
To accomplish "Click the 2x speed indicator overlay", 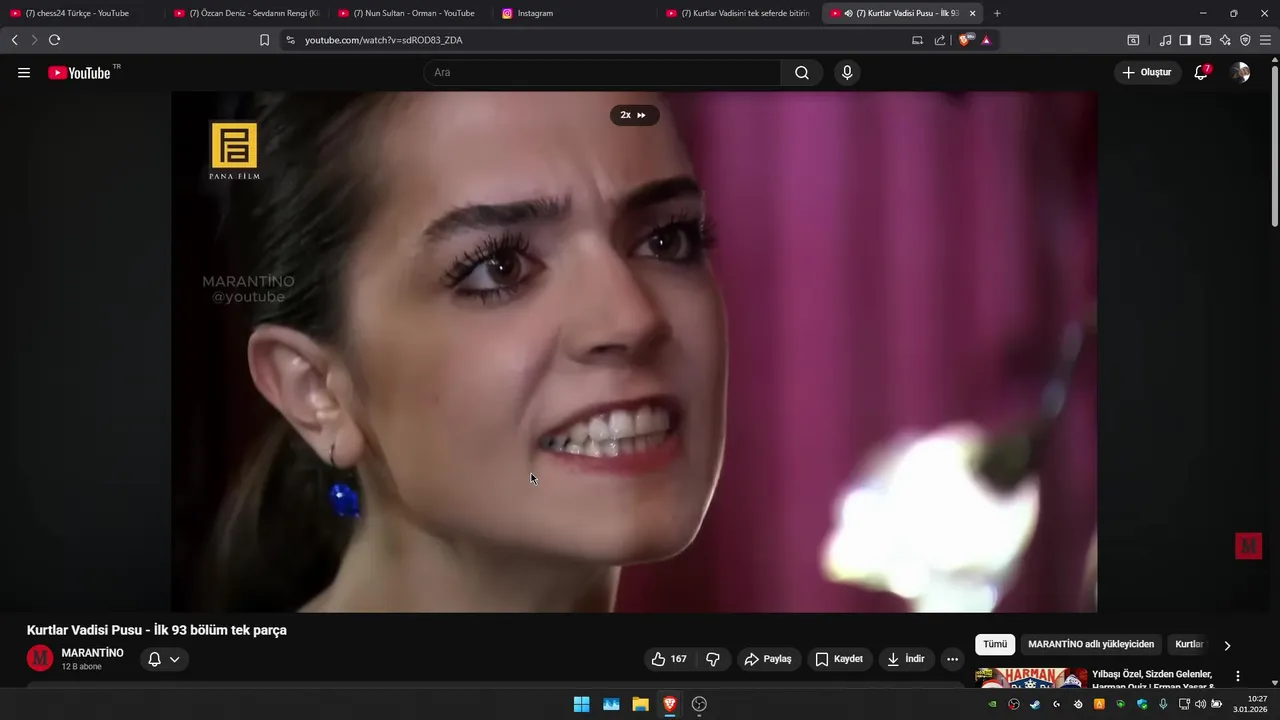I will click(x=634, y=115).
